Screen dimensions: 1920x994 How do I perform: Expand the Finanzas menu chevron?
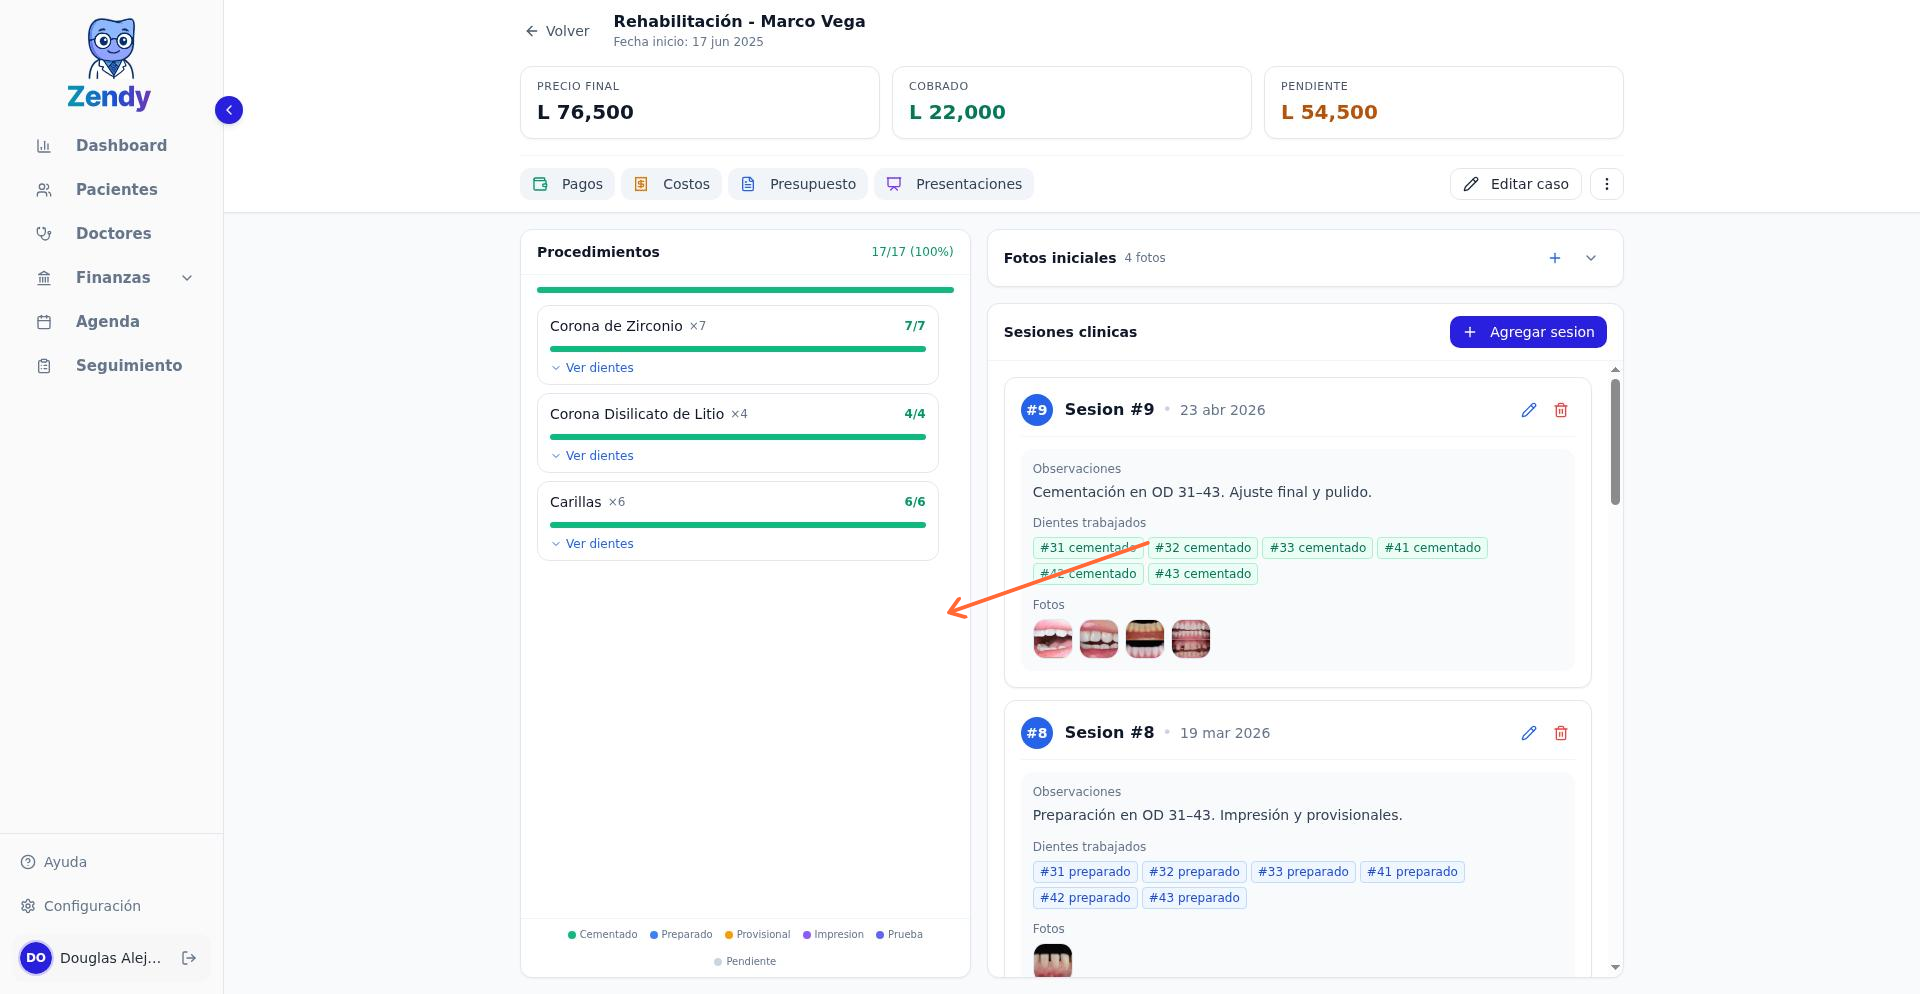187,278
